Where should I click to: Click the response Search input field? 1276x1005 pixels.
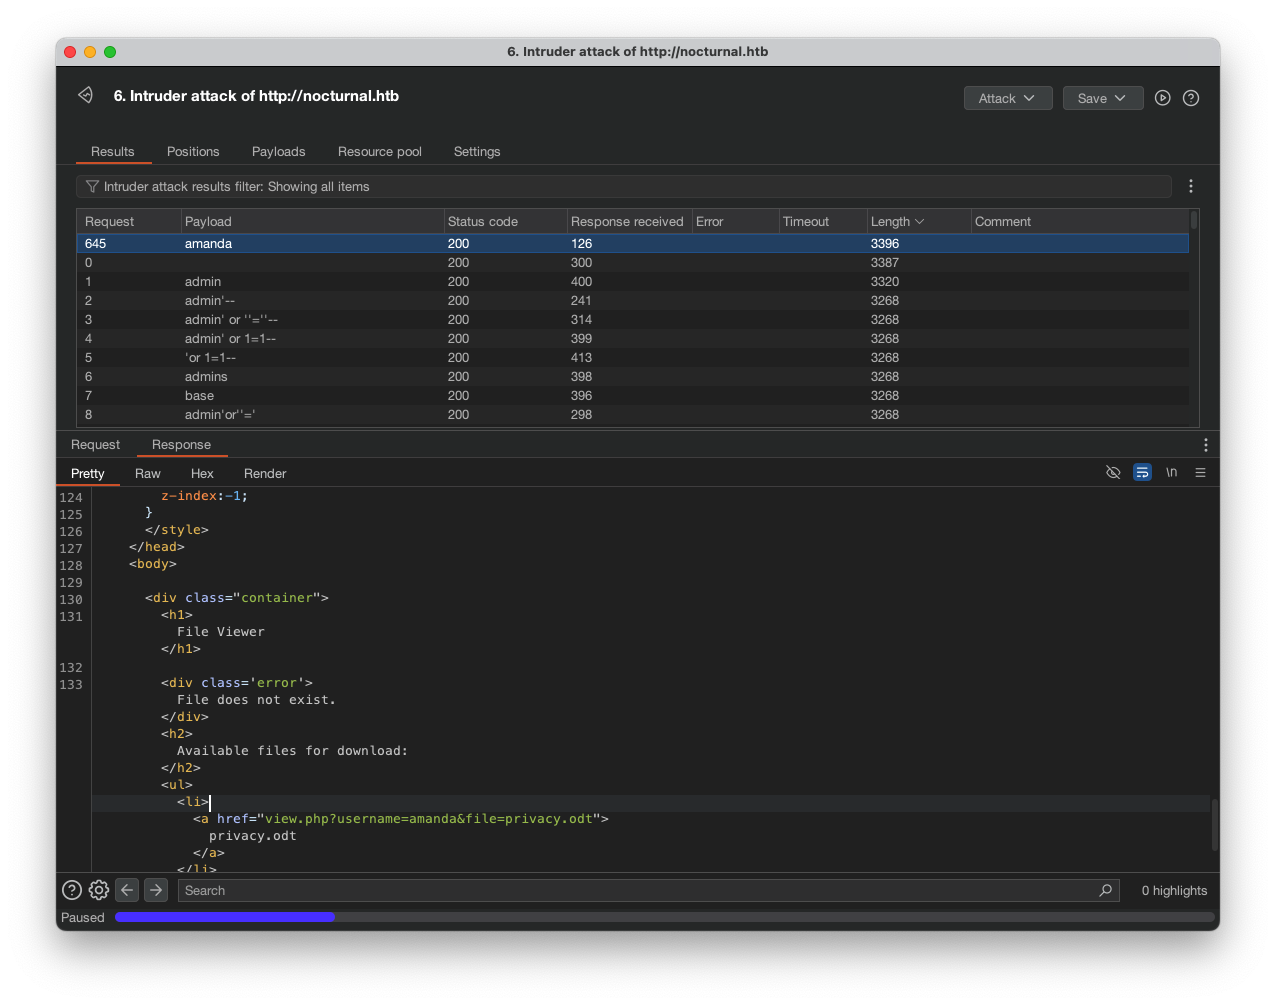point(648,891)
